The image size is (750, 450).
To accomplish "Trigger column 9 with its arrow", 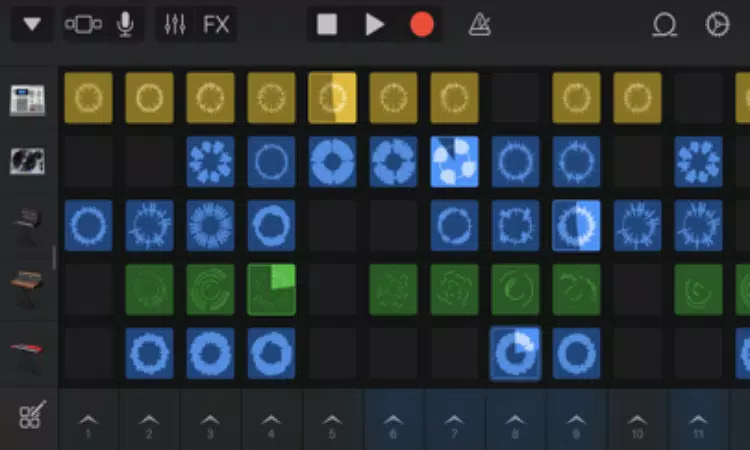I will tap(576, 420).
